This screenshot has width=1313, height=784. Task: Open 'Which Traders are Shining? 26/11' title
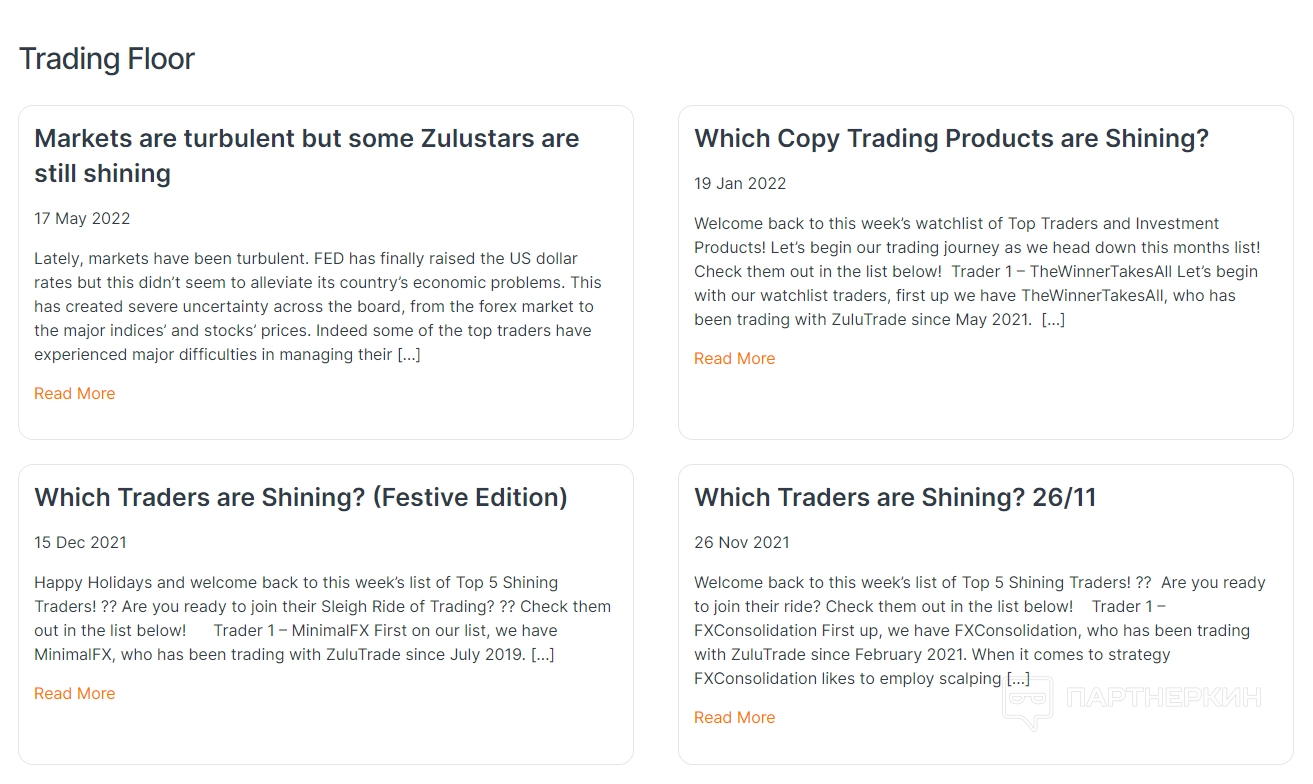[894, 497]
